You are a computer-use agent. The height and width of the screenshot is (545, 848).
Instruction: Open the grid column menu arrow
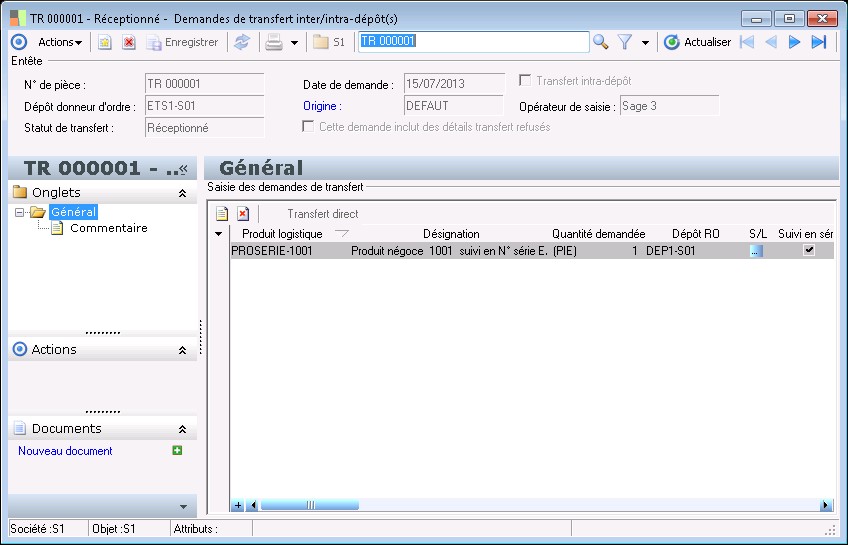pos(218,234)
